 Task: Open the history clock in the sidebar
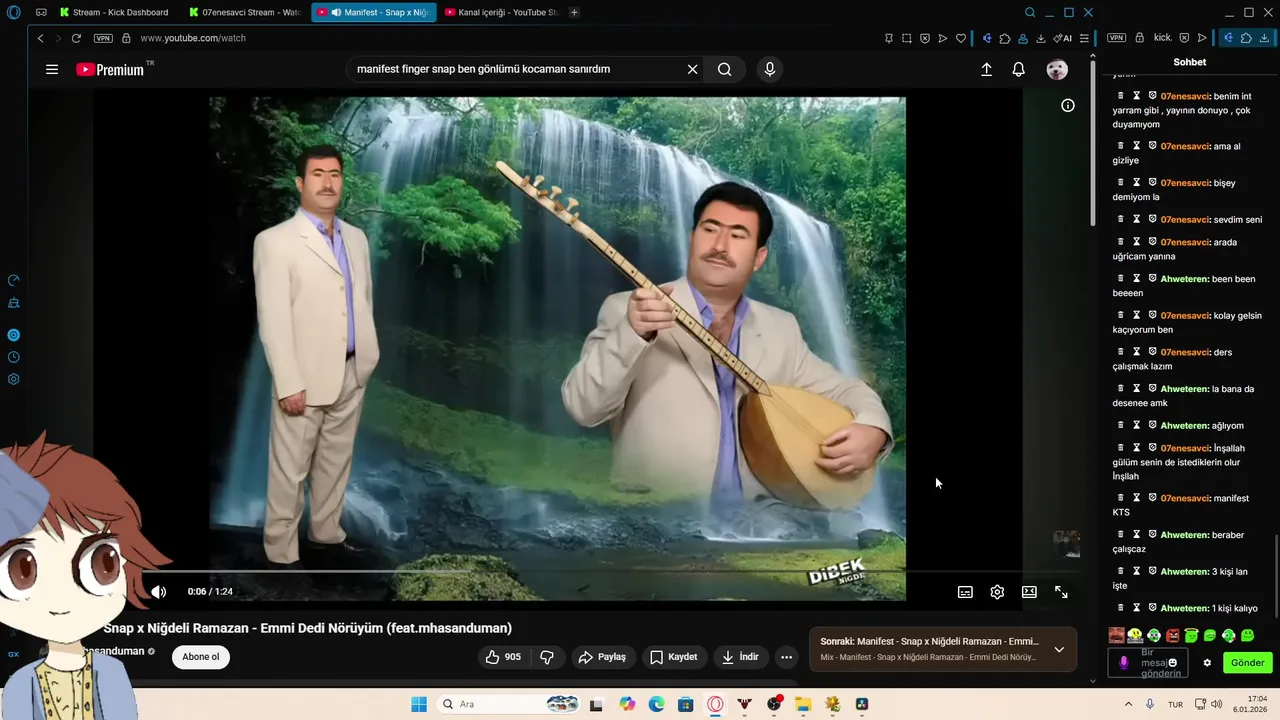[14, 357]
